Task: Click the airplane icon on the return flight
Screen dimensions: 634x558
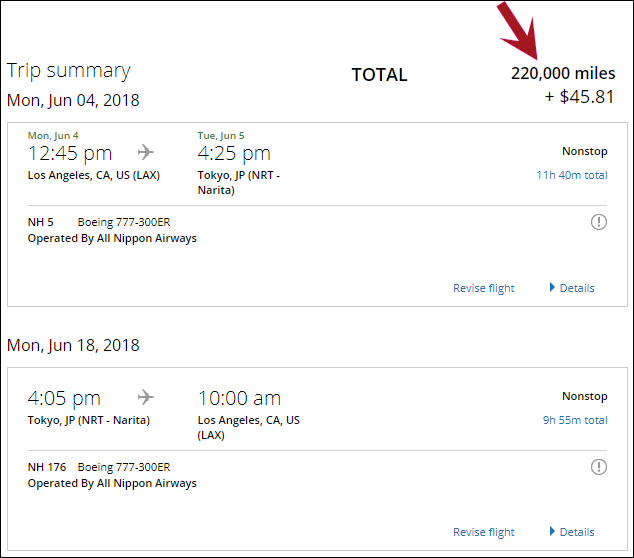Action: pos(147,397)
